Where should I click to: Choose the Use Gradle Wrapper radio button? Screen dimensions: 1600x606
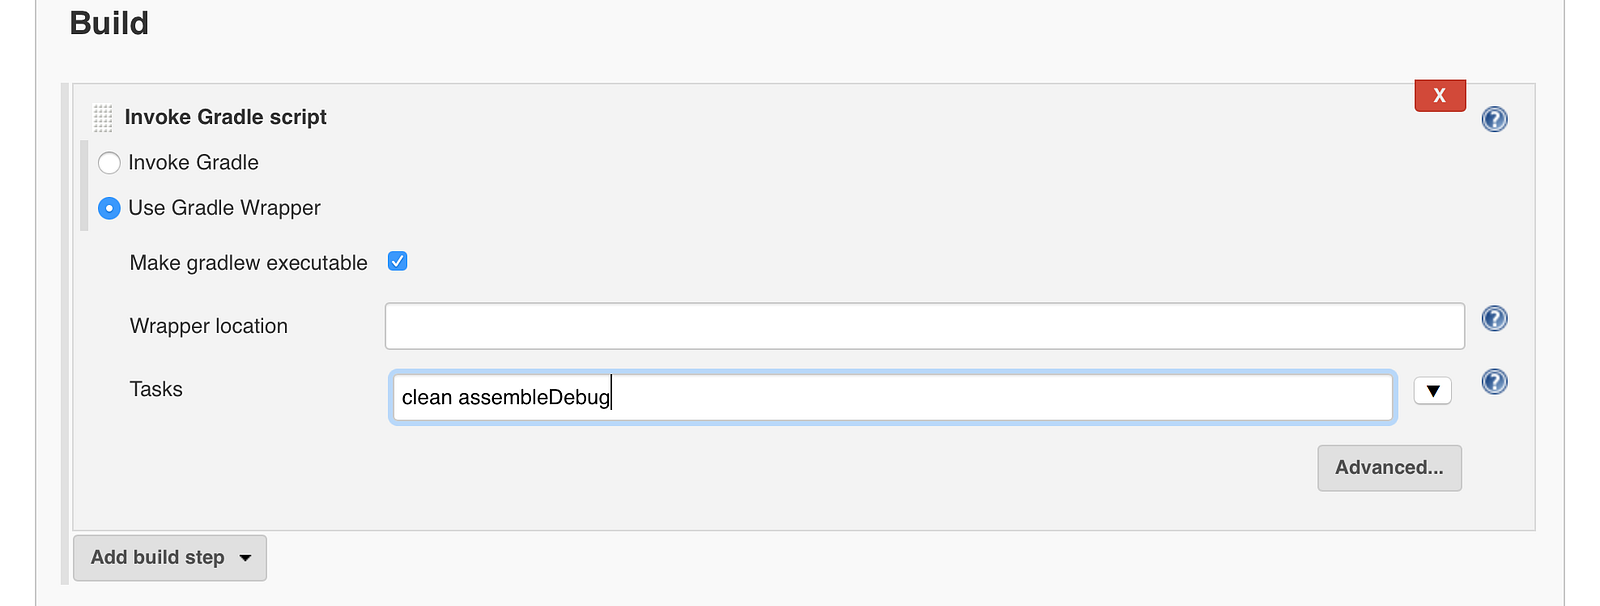pyautogui.click(x=109, y=208)
